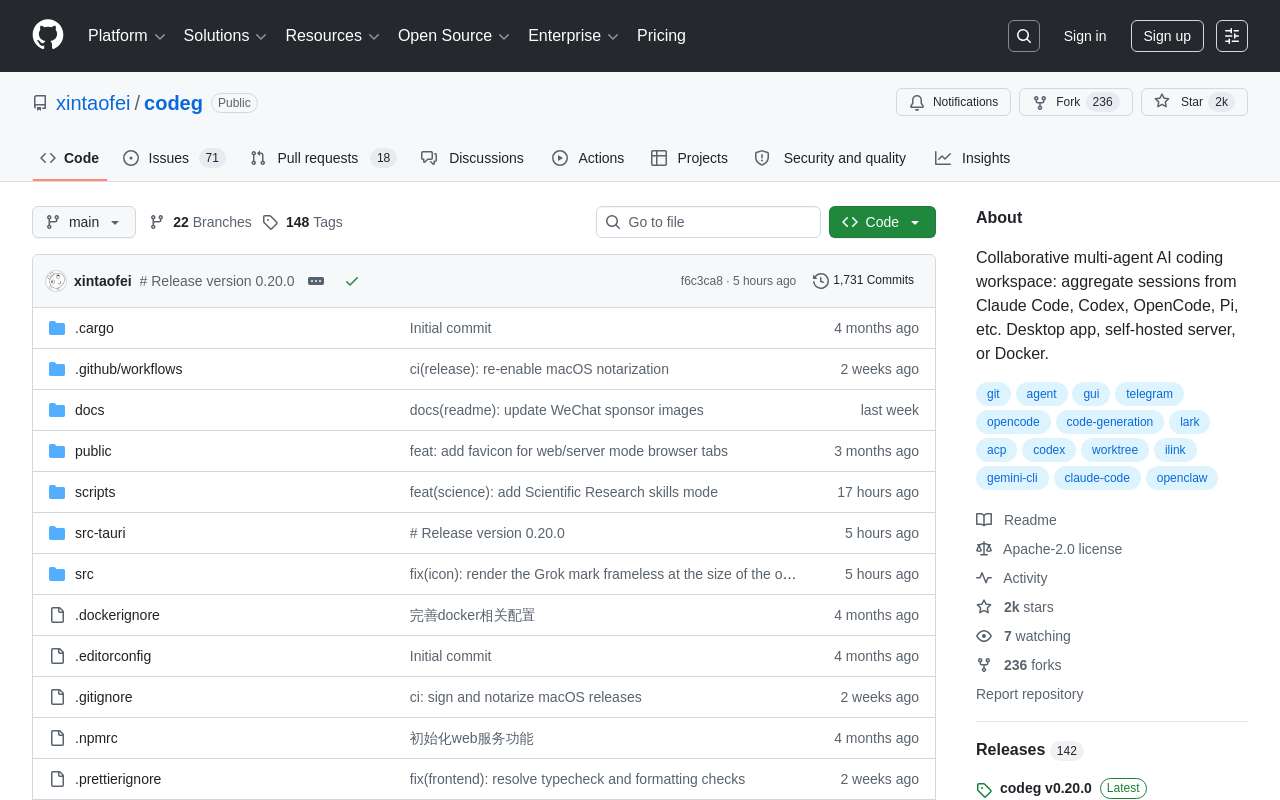1280x800 pixels.
Task: Open the Enterprise dropdown menu
Action: 573,36
